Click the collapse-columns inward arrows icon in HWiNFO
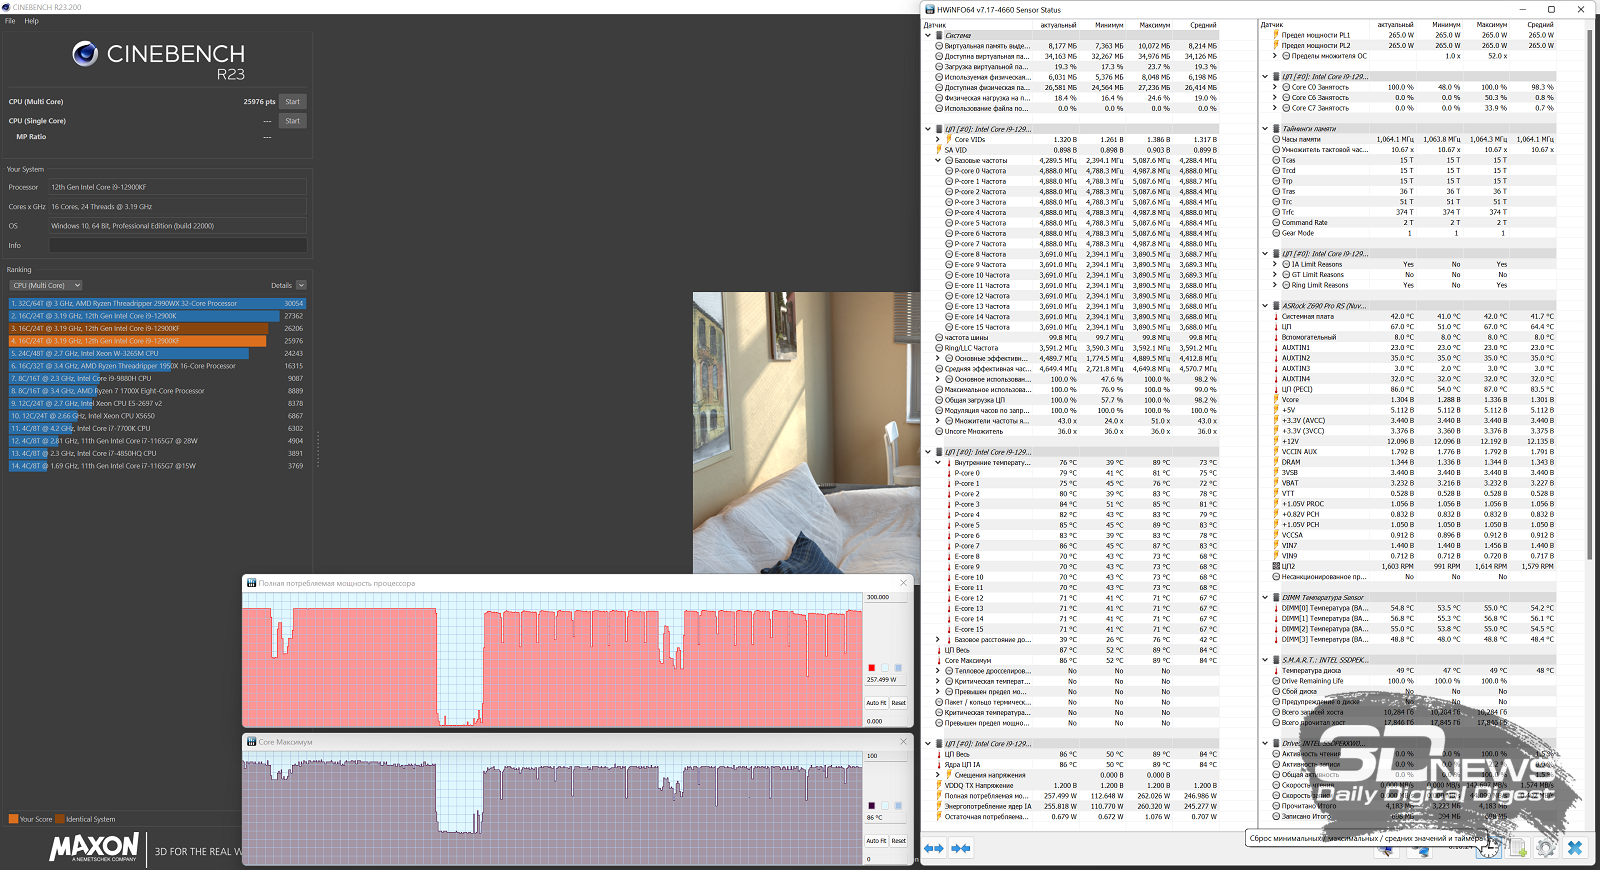 (x=961, y=848)
